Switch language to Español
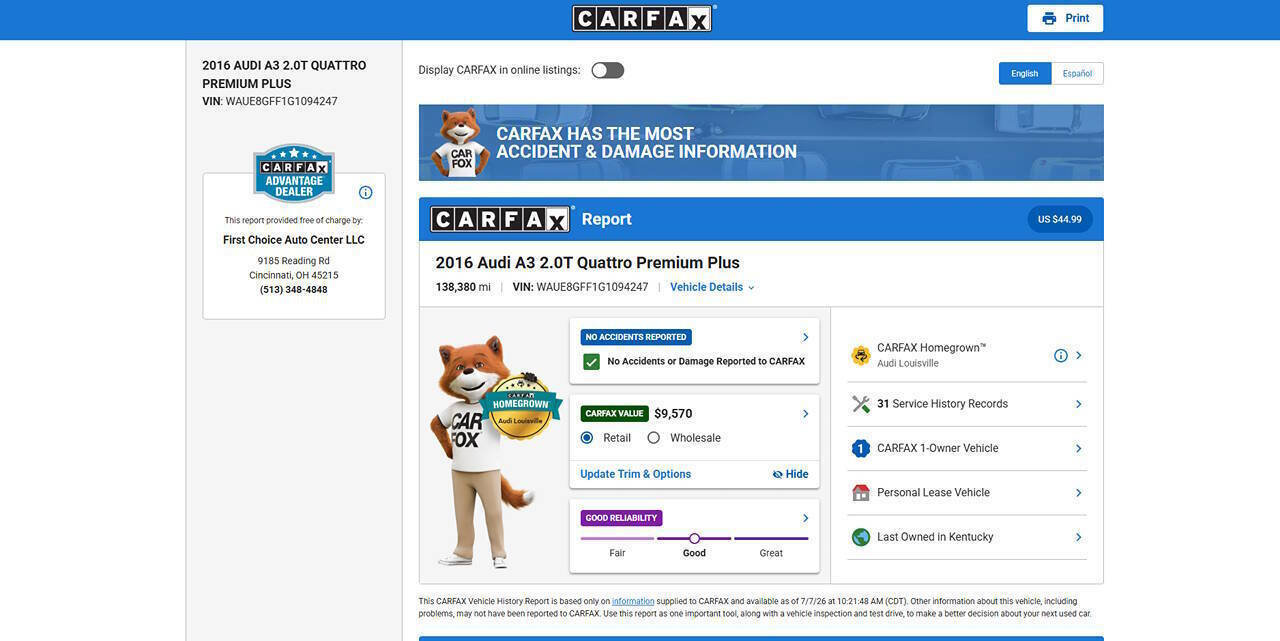1280x641 pixels. 1077,73
